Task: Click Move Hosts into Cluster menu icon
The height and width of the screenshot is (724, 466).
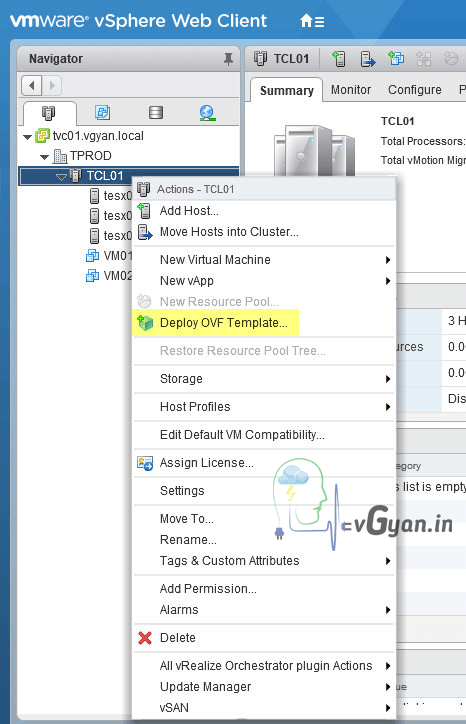Action: [x=145, y=232]
